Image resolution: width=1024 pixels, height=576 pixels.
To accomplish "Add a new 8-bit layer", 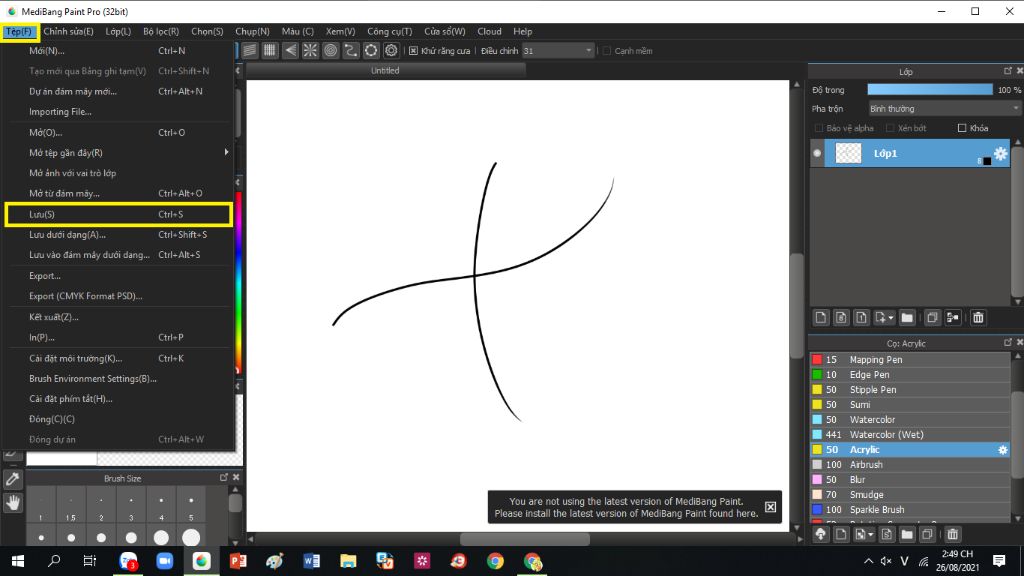I will point(841,317).
